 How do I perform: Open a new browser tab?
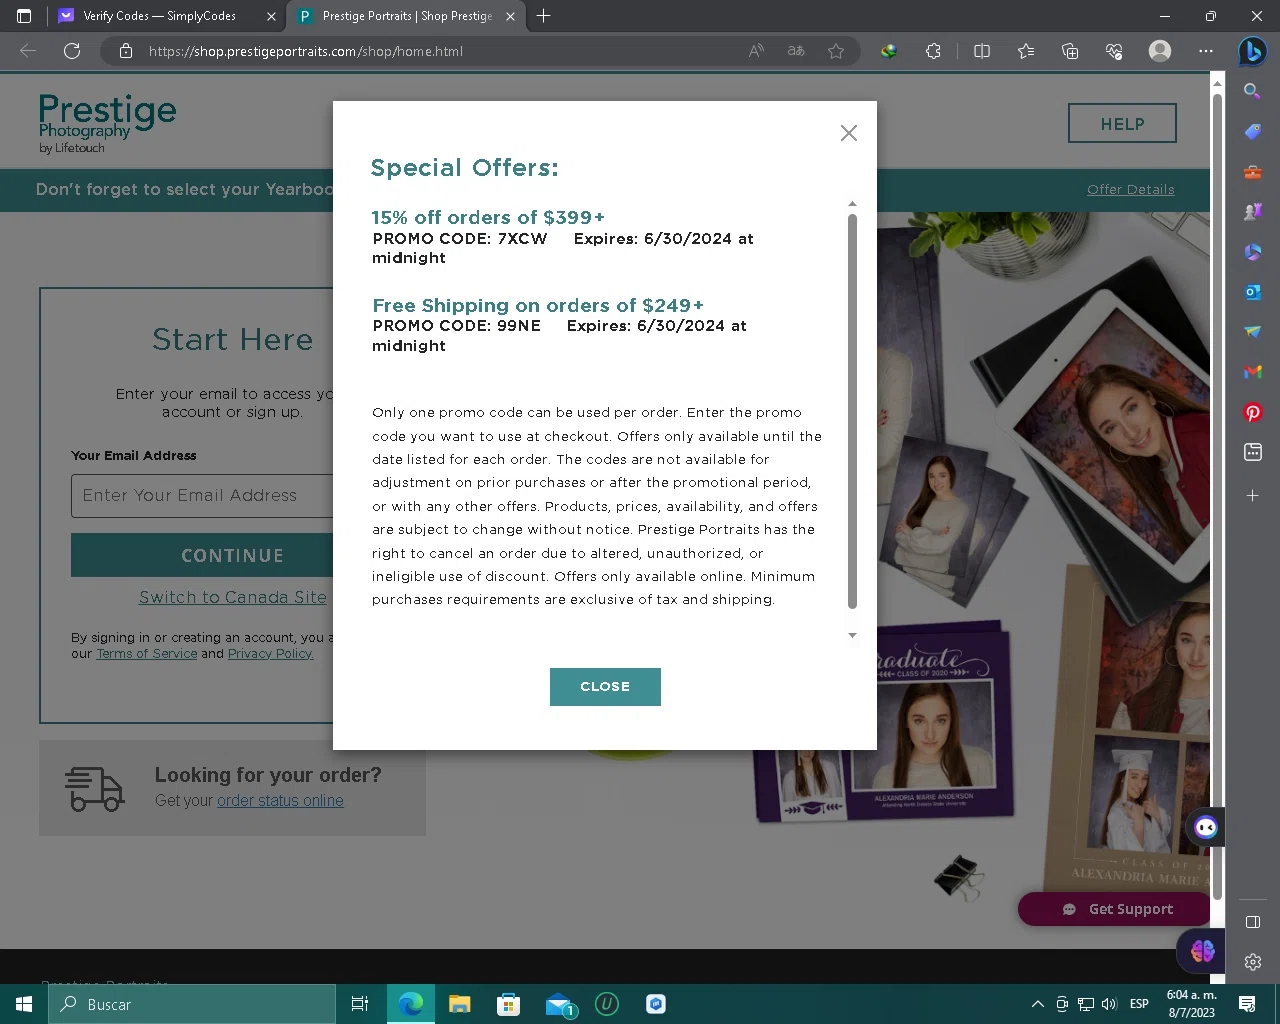544,16
